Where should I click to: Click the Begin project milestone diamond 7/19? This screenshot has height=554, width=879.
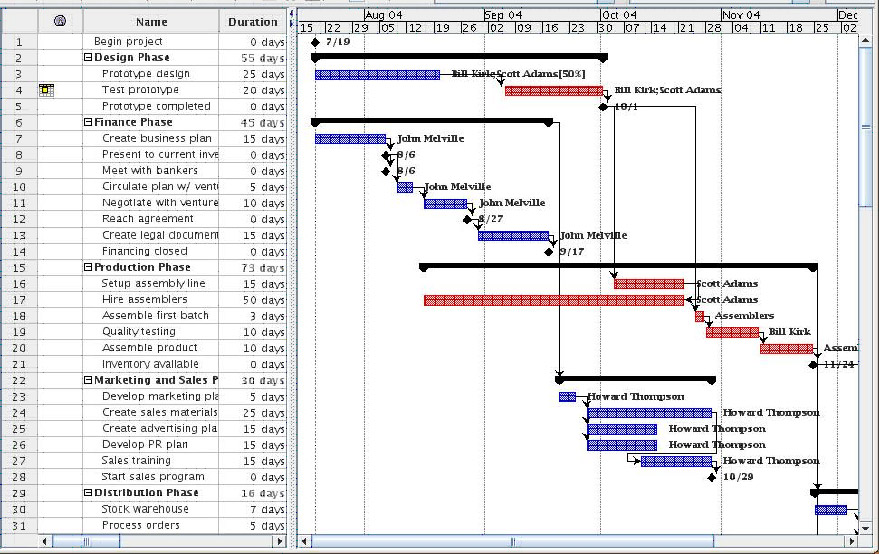click(x=315, y=42)
